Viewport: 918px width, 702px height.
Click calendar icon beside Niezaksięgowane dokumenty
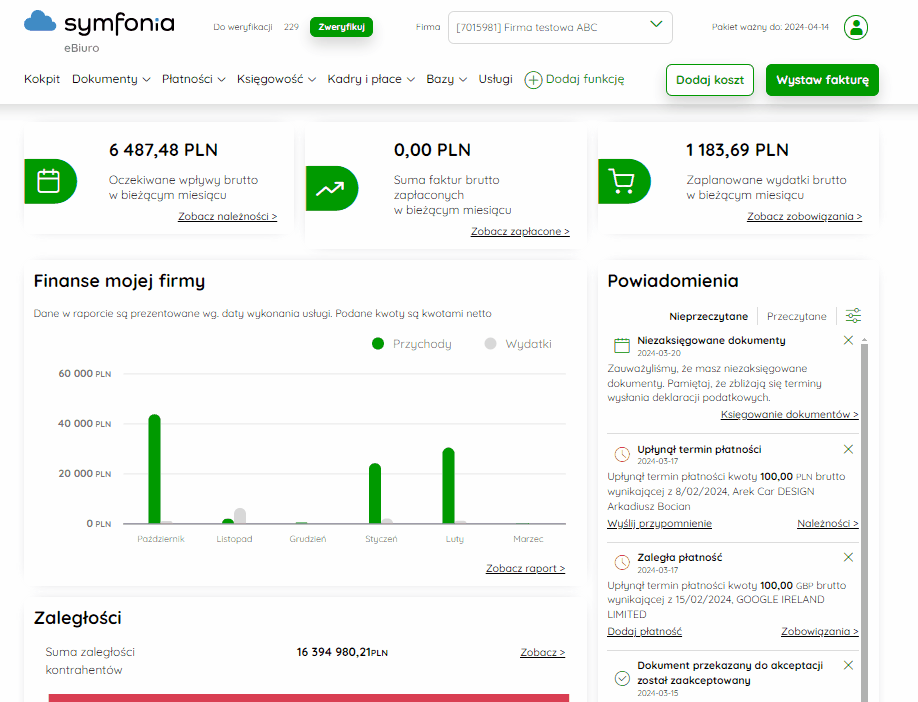(622, 345)
